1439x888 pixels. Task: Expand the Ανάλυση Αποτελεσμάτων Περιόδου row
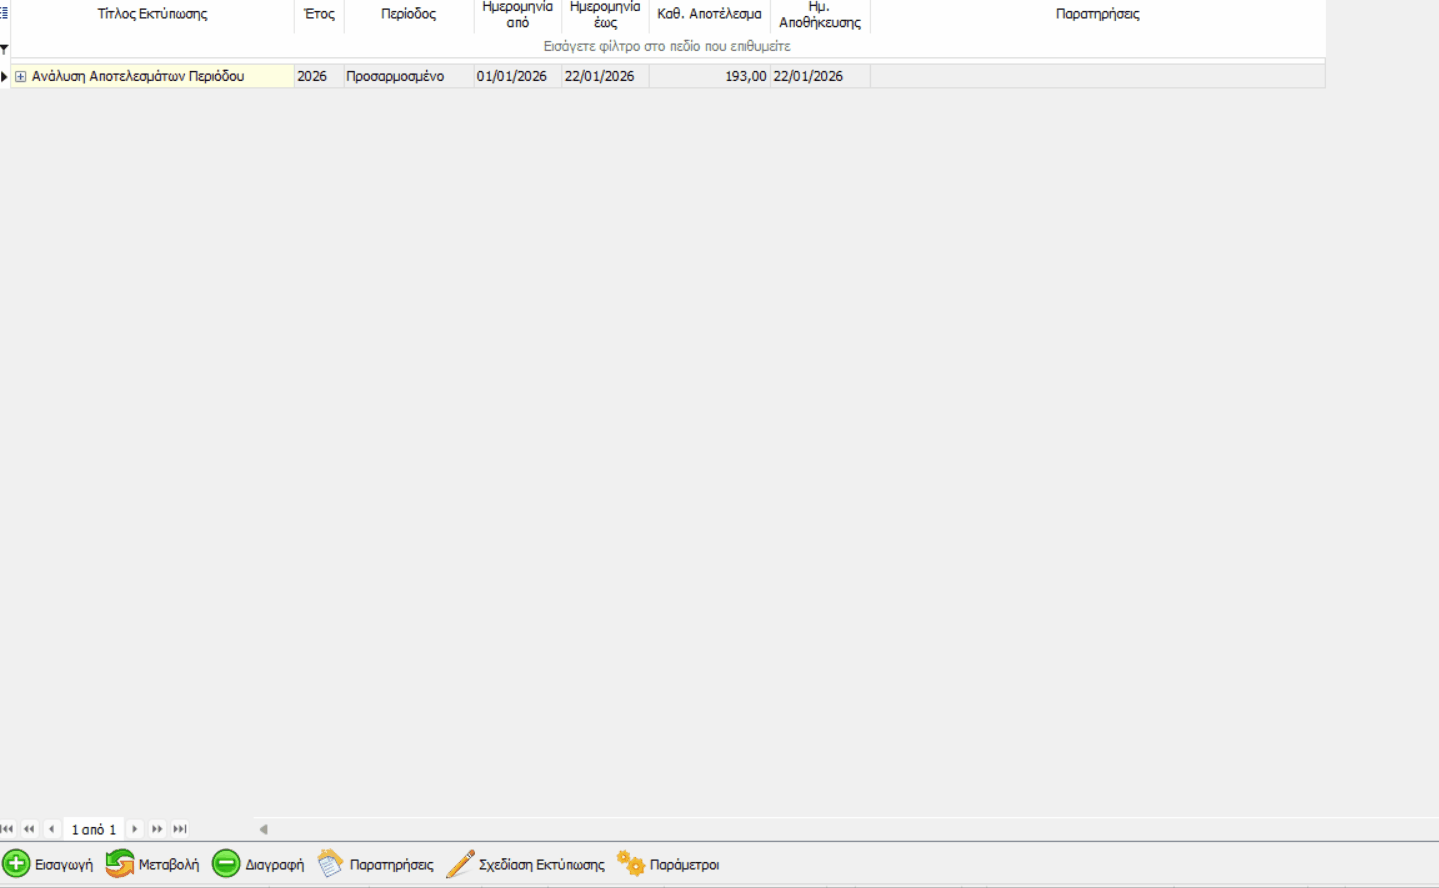(x=20, y=76)
